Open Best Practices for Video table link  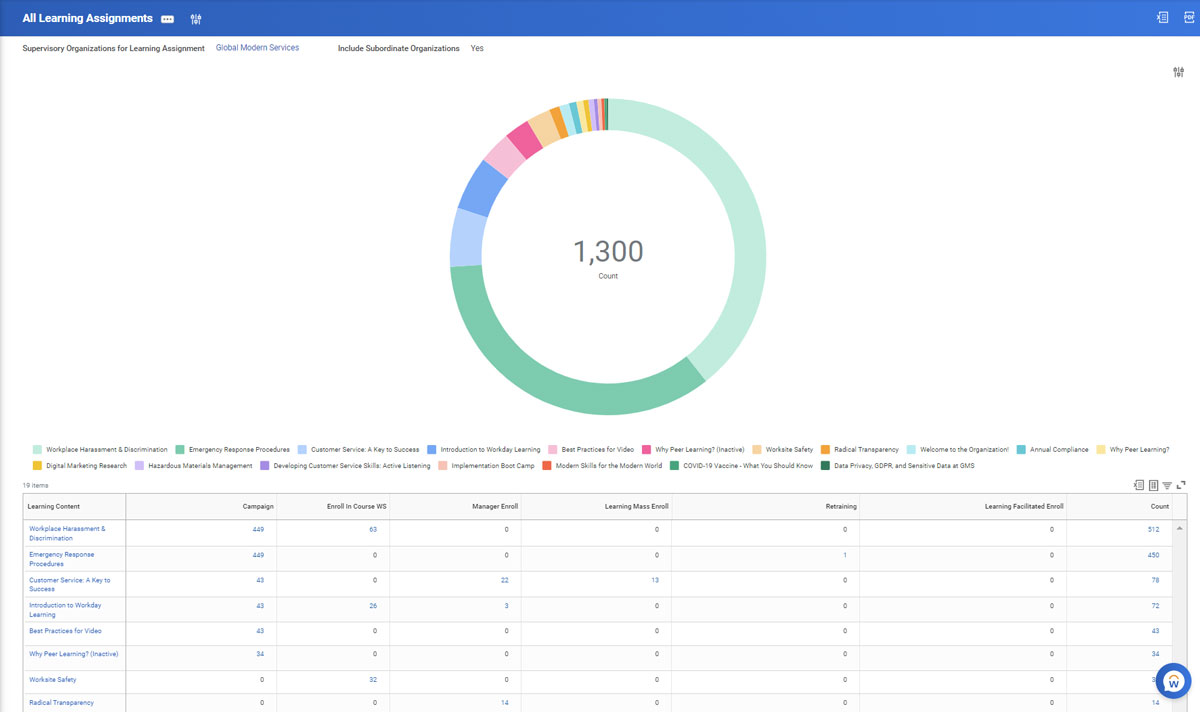(65, 631)
